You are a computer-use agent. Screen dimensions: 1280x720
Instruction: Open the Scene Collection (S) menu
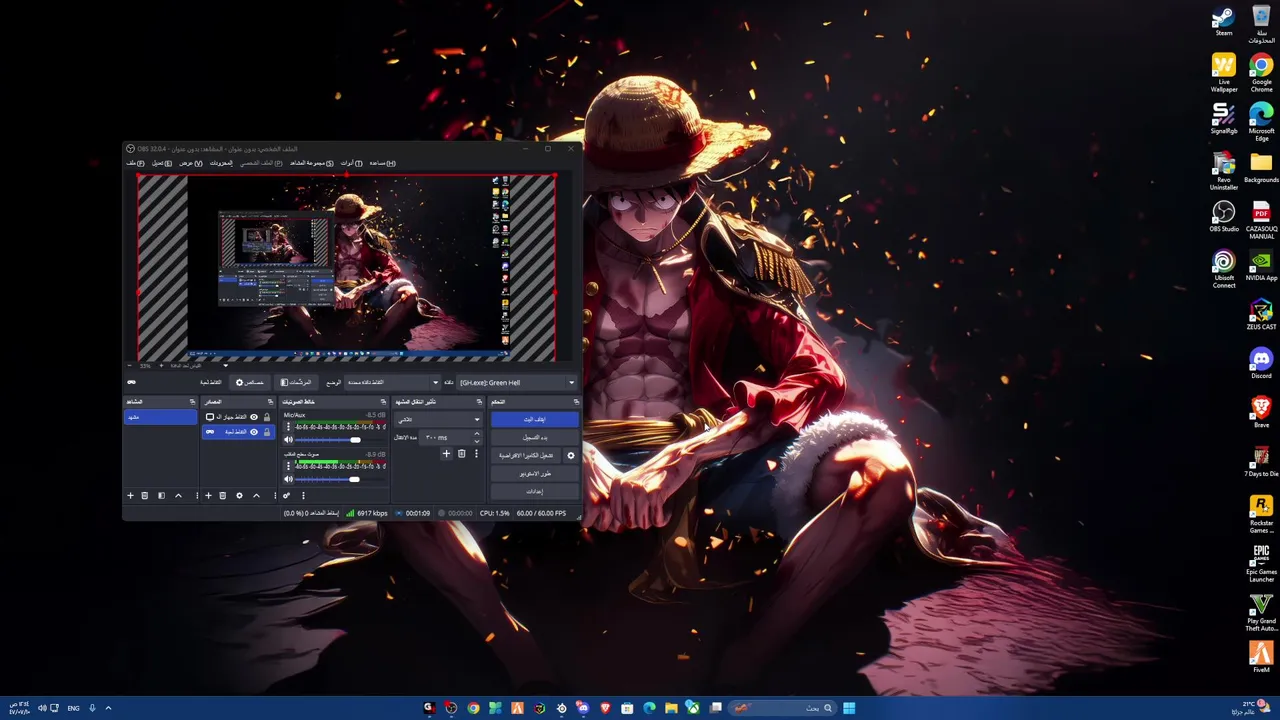coord(311,163)
